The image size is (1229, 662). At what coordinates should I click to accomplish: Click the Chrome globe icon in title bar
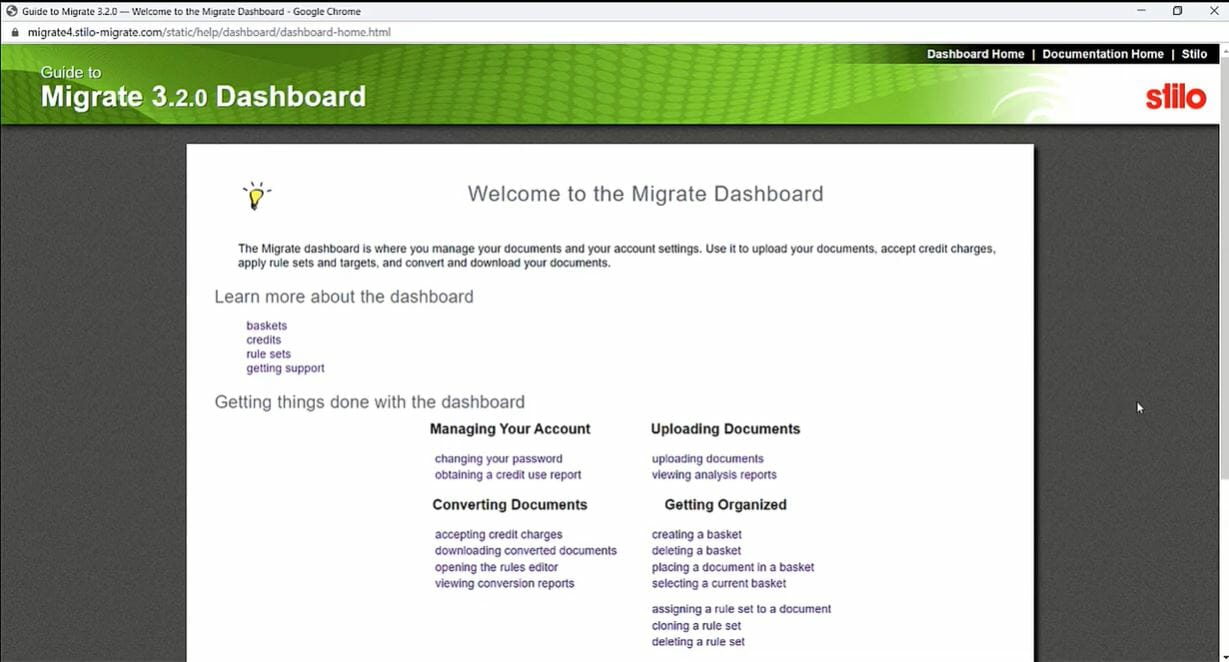(x=12, y=11)
